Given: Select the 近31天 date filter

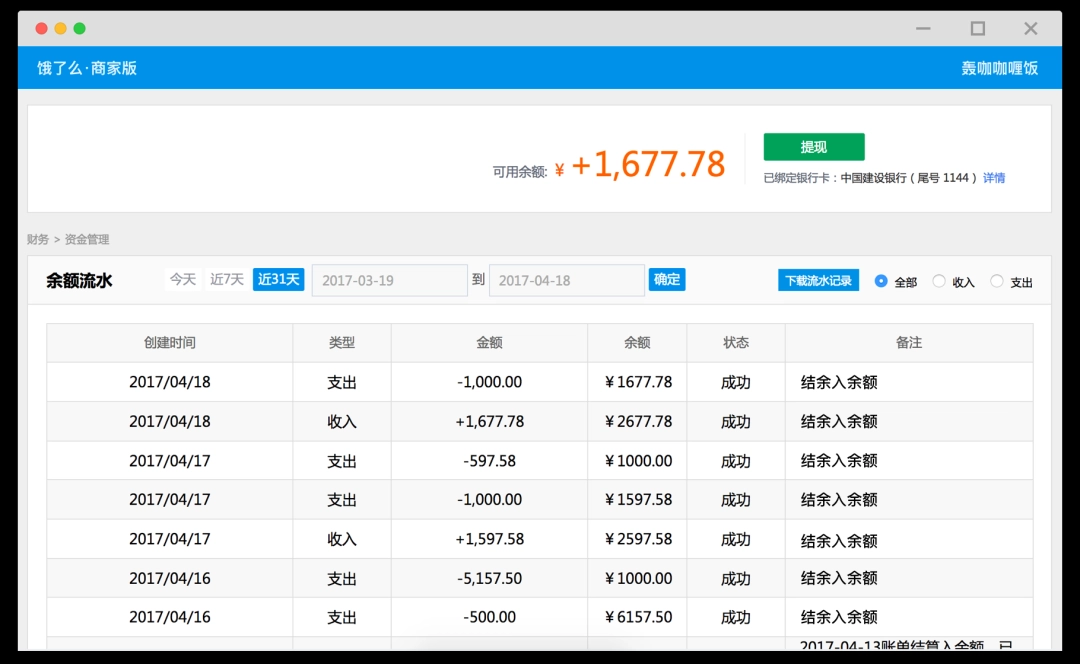Looking at the screenshot, I should click(278, 279).
